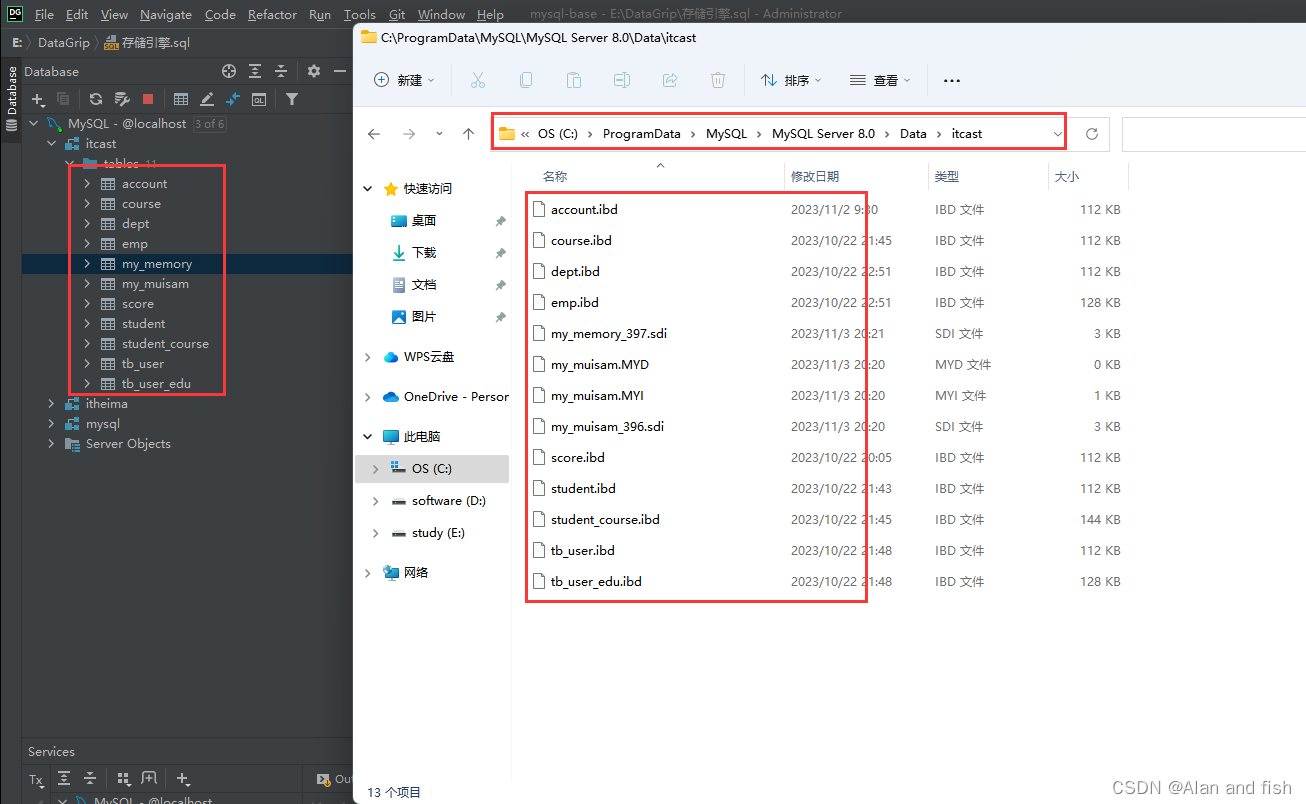This screenshot has height=804, width=1306.
Task: Open Data Source Properties wrench icon
Action: point(122,99)
